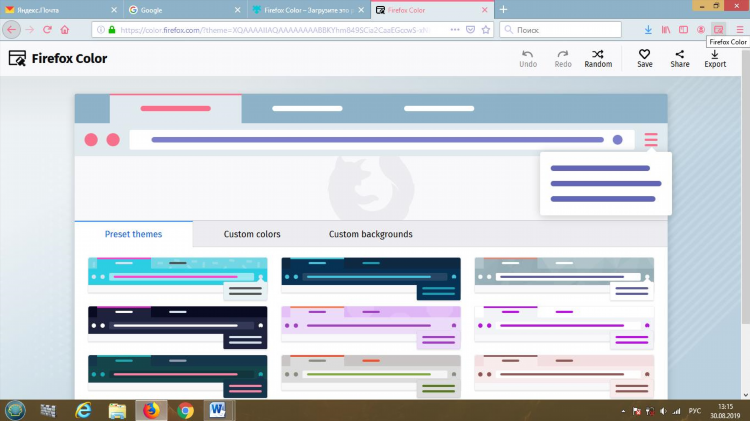
Task: Generate a Random theme
Action: (598, 58)
